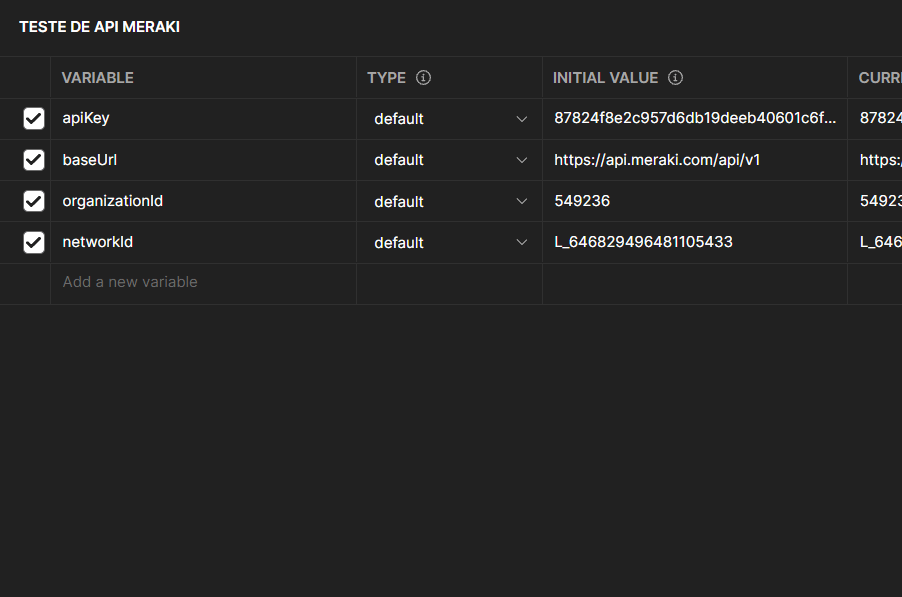
Task: Expand type dropdown for baseUrl
Action: tap(449, 160)
